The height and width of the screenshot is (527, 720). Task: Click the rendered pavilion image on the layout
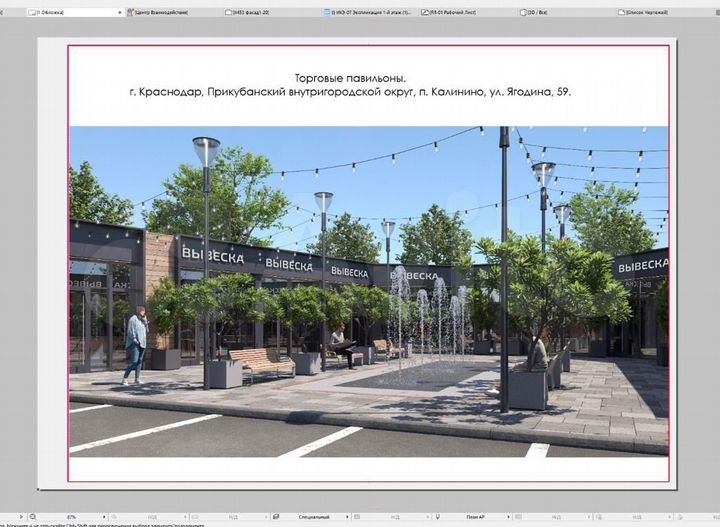point(369,292)
